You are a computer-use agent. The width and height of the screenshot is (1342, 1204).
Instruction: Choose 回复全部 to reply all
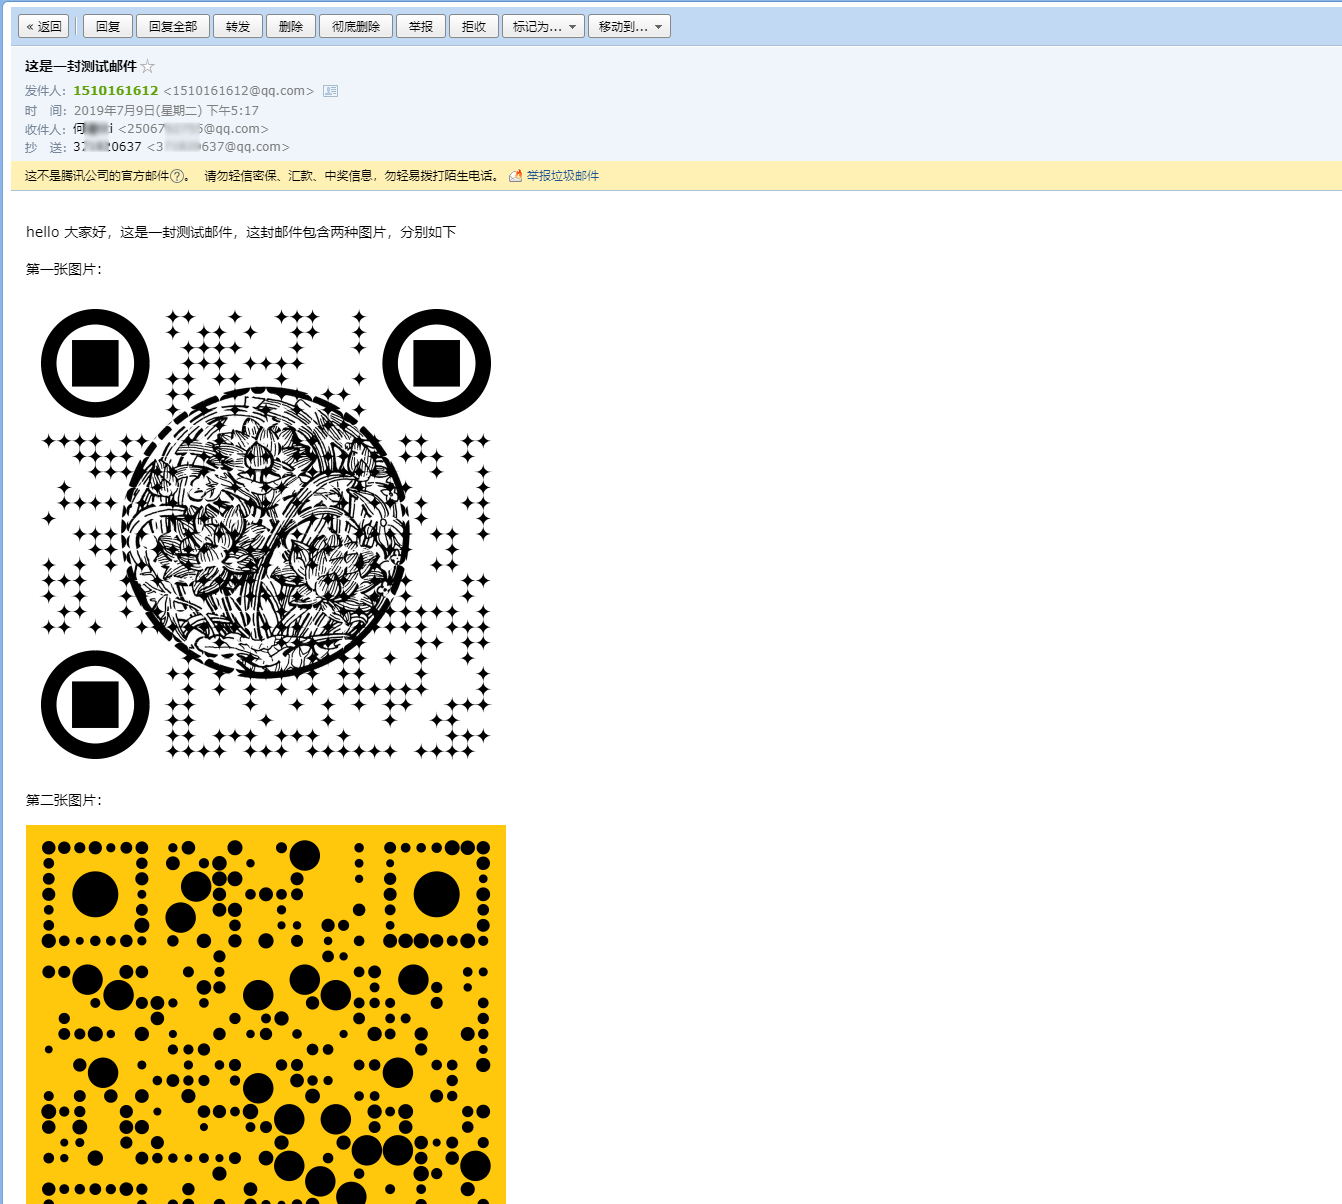[x=173, y=26]
